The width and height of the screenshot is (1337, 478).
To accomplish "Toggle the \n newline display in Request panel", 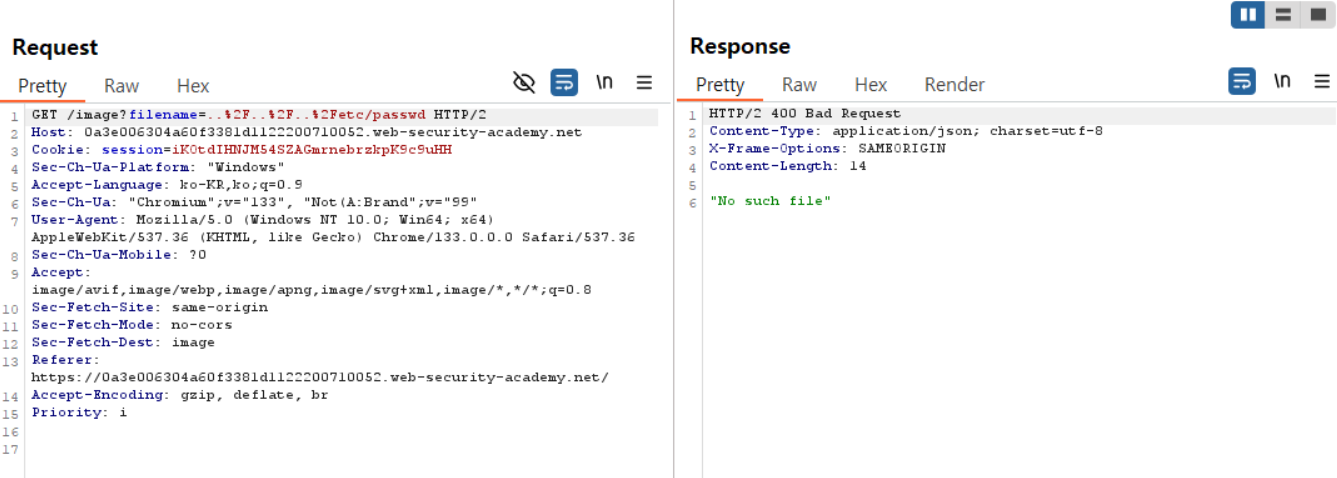I will (604, 82).
